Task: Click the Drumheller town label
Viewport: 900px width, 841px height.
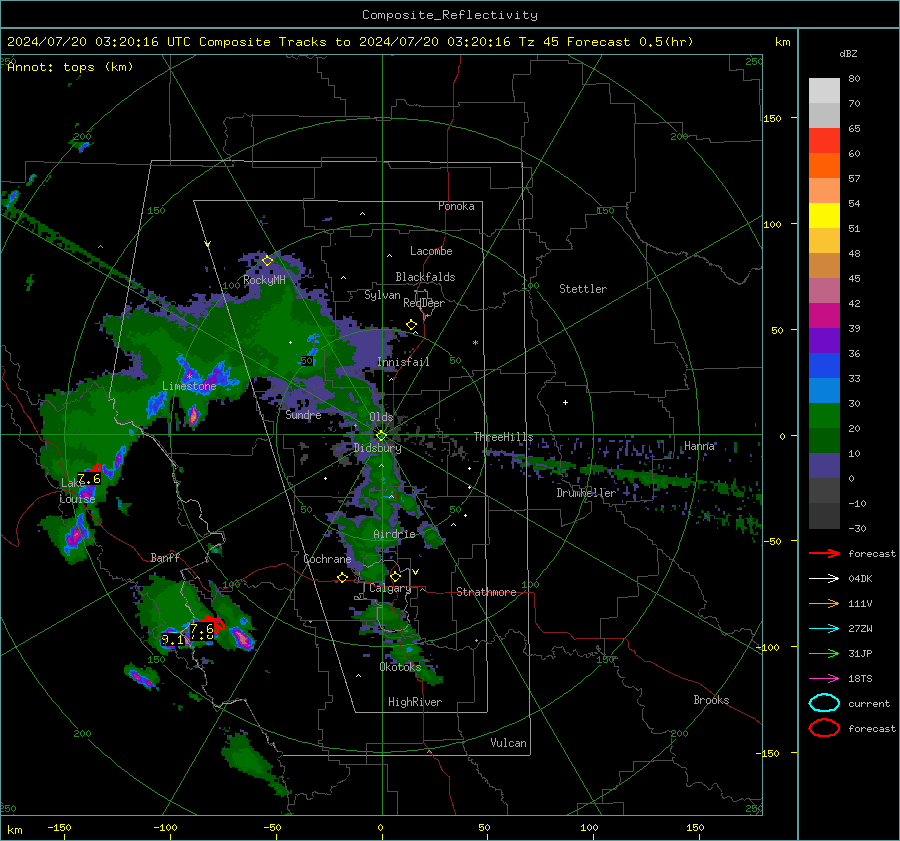Action: pos(586,493)
